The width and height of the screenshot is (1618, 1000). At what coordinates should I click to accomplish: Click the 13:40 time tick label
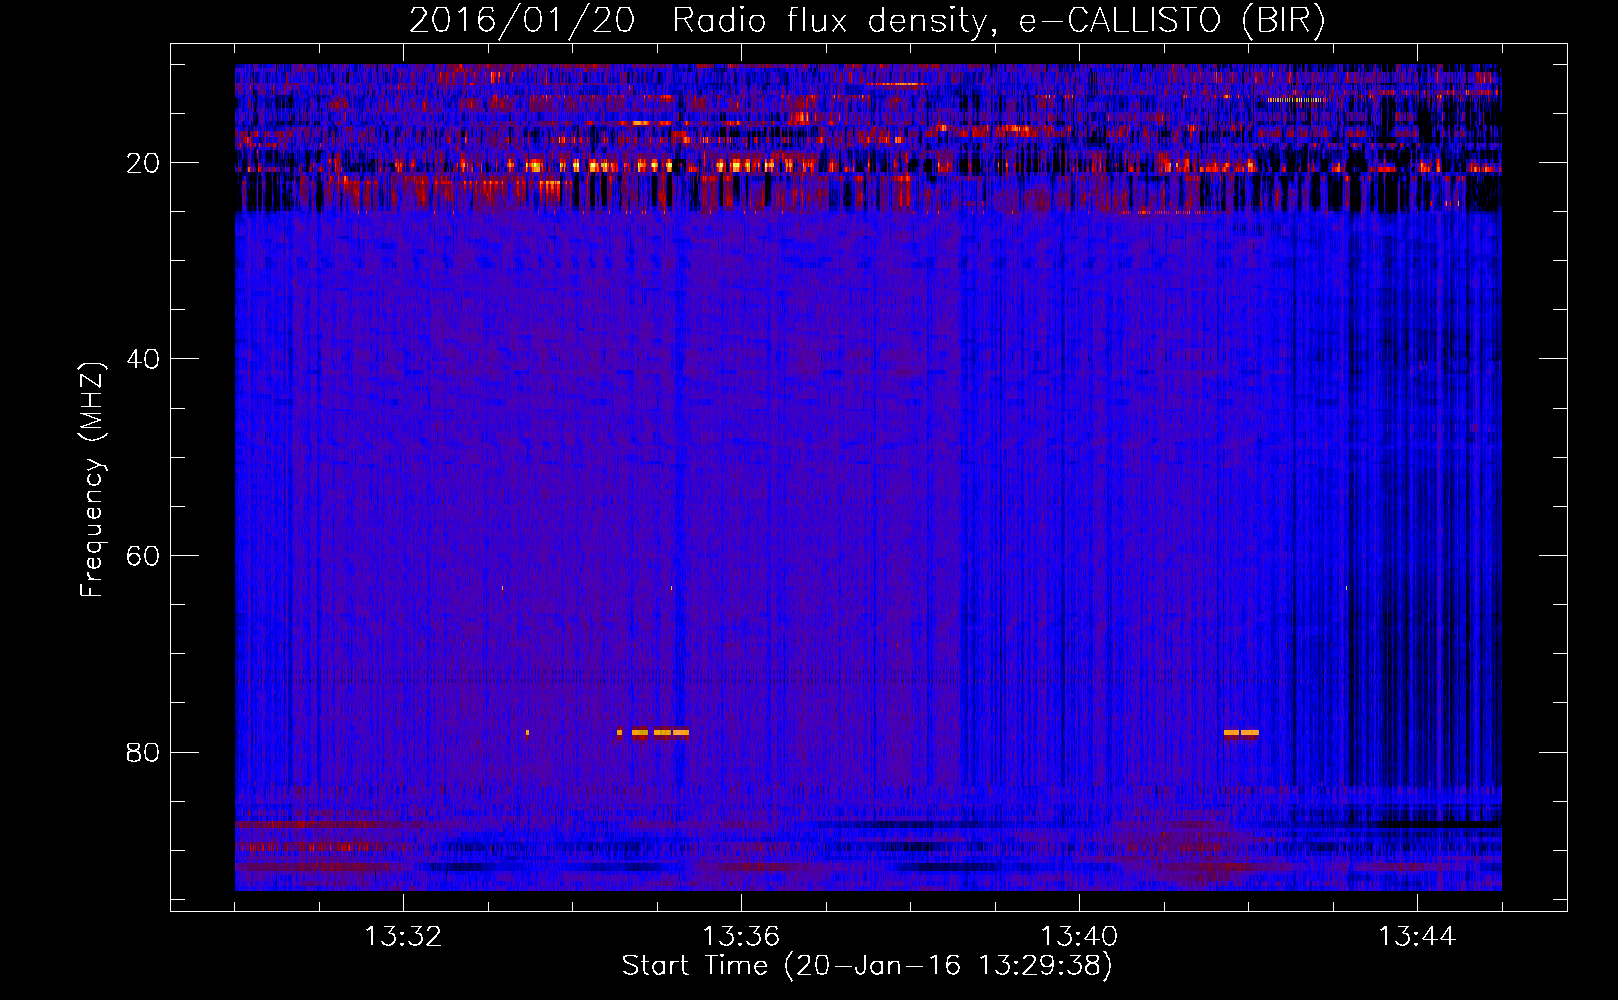(1079, 937)
